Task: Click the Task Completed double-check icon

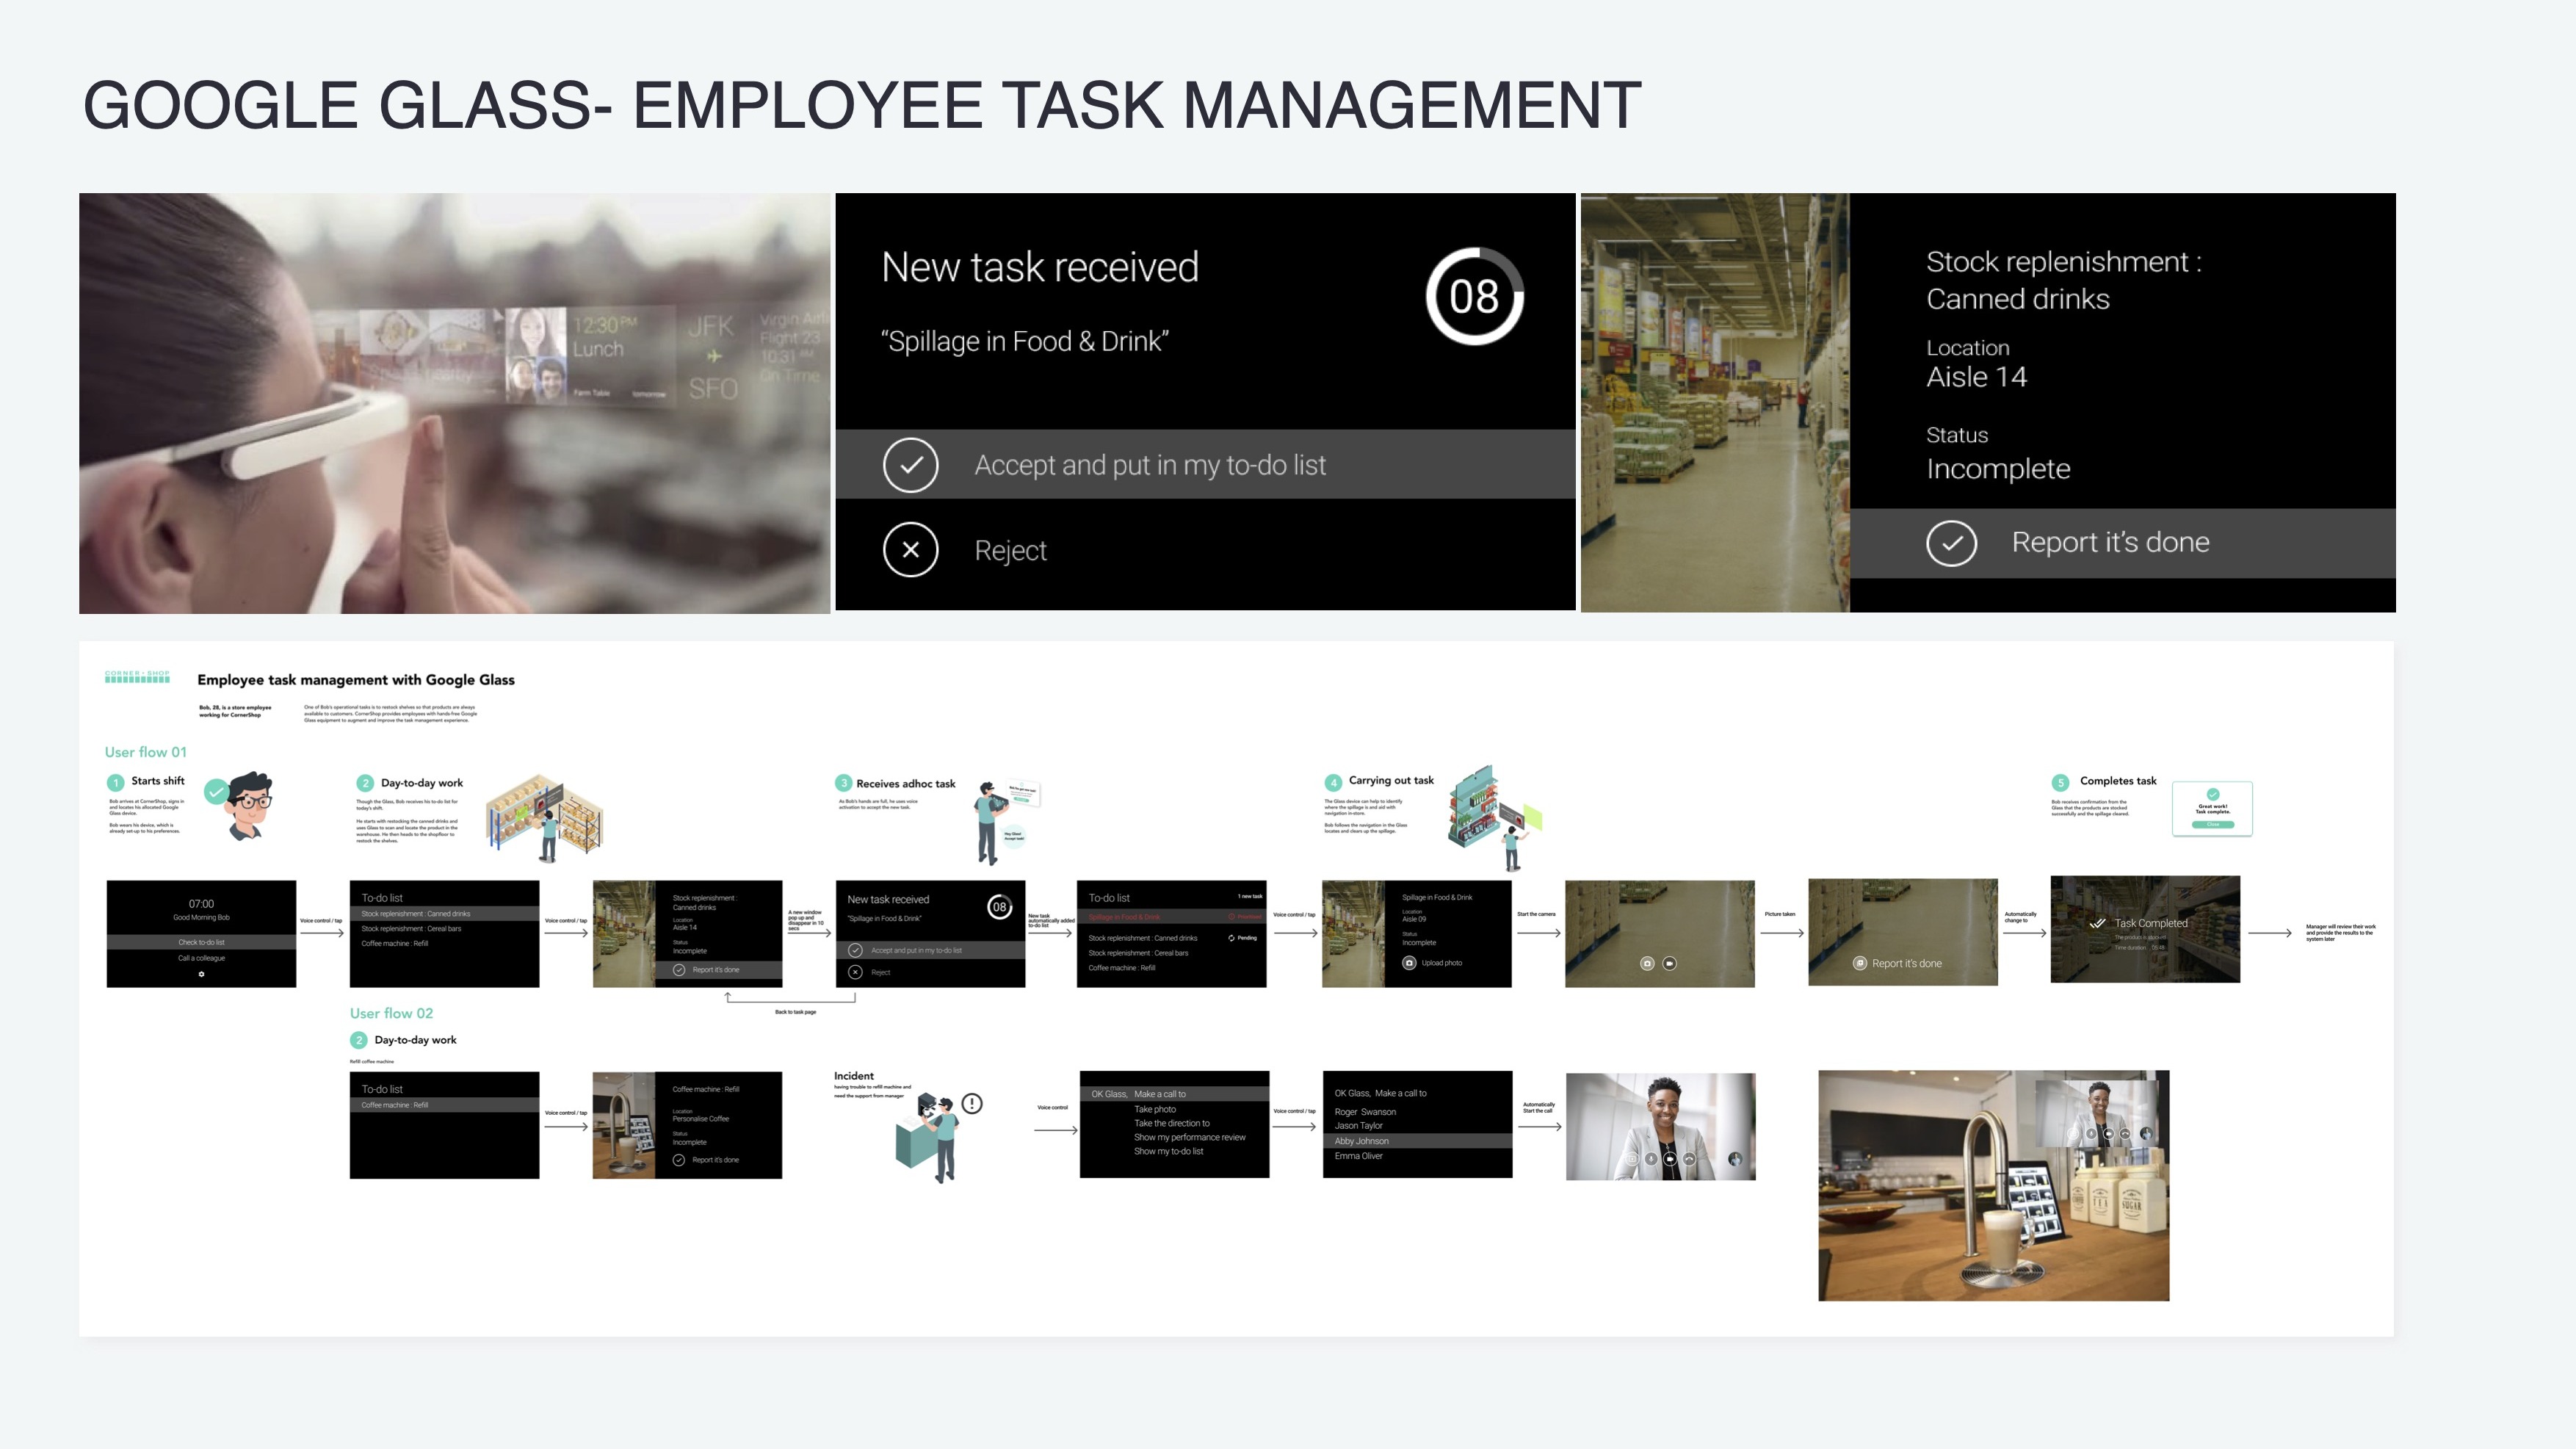Action: click(2098, 923)
